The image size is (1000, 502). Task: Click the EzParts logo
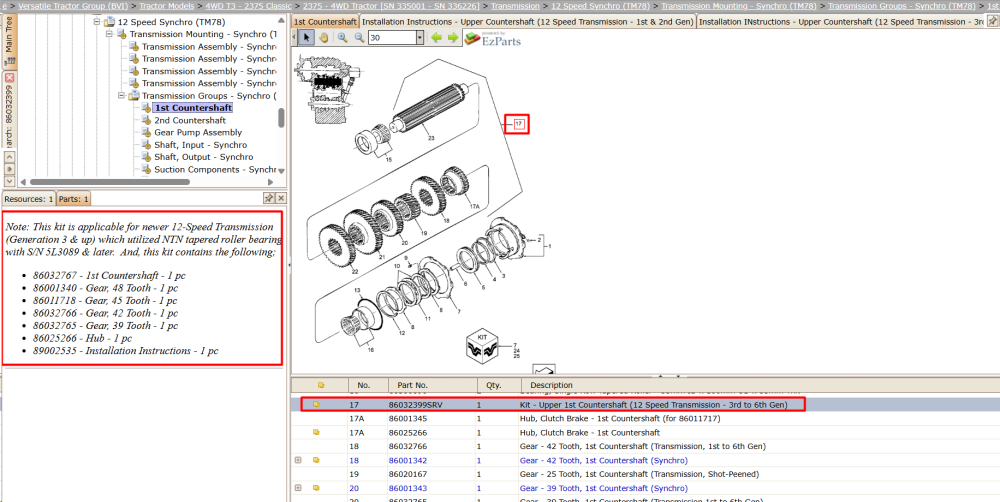pos(492,39)
